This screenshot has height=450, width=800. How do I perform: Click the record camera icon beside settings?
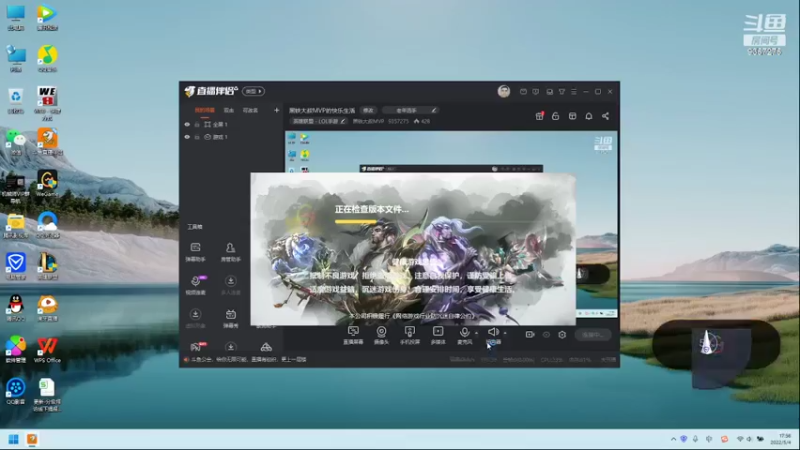pos(530,335)
